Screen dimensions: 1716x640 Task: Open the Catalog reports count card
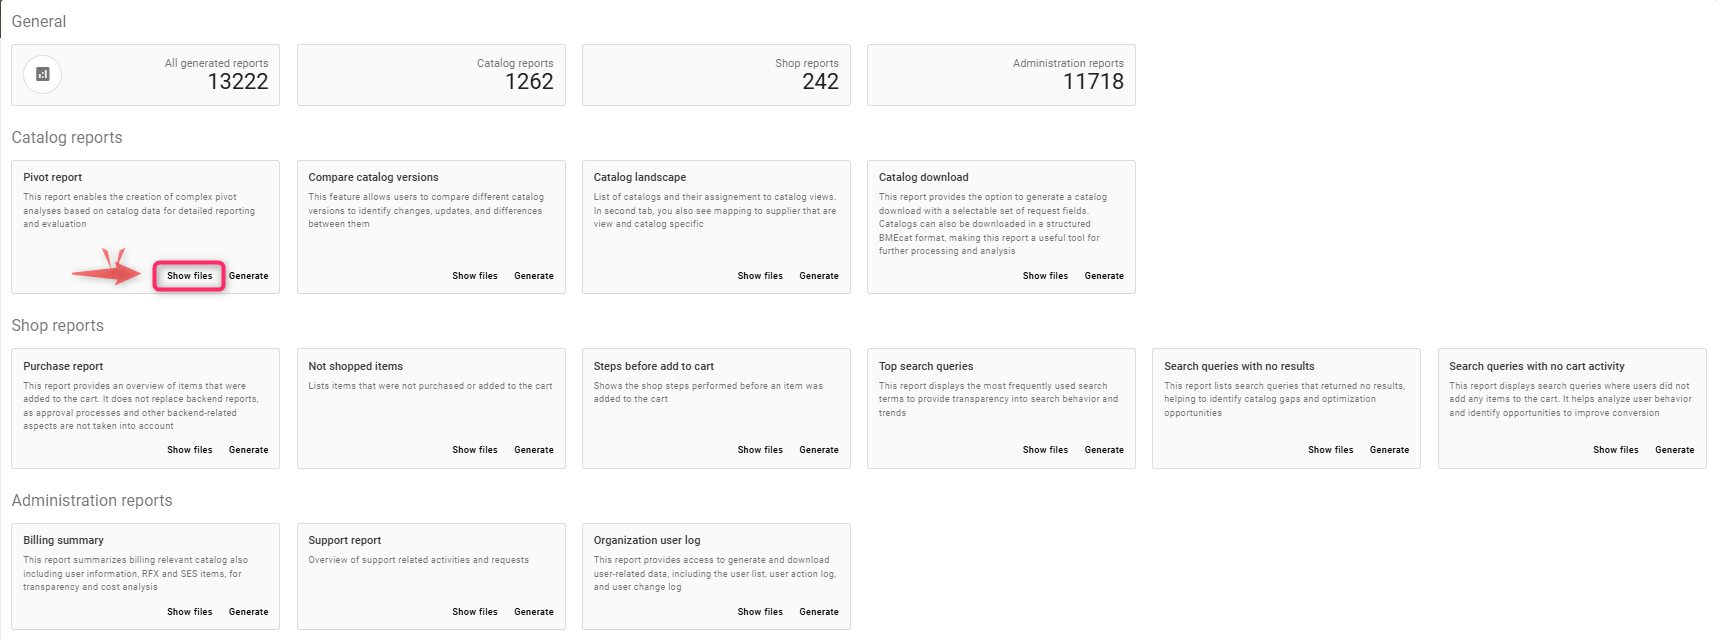[x=431, y=75]
